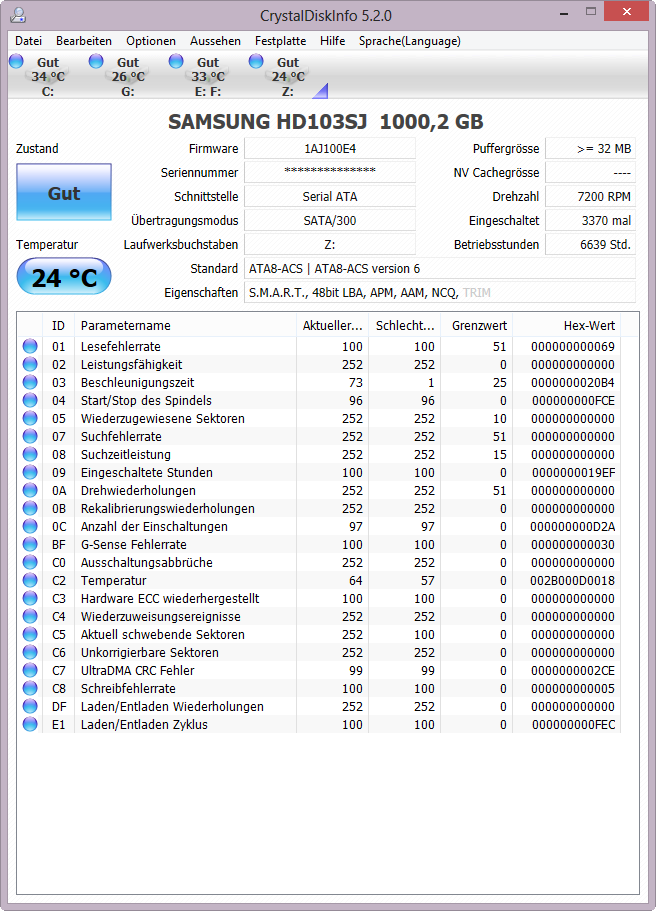Click the Betriebsstunden field 6639 Std.
The height and width of the screenshot is (911, 656).
tap(590, 245)
